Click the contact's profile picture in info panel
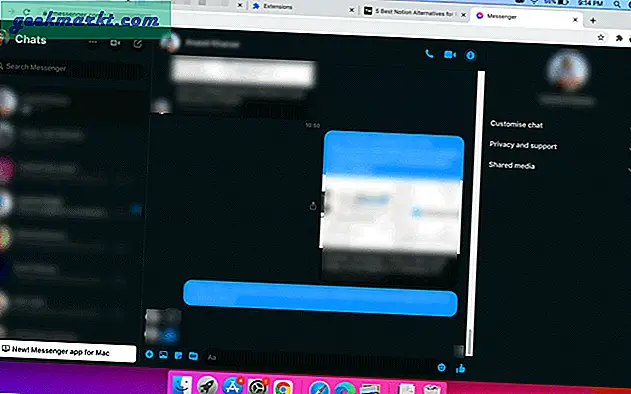The image size is (631, 394). click(567, 70)
